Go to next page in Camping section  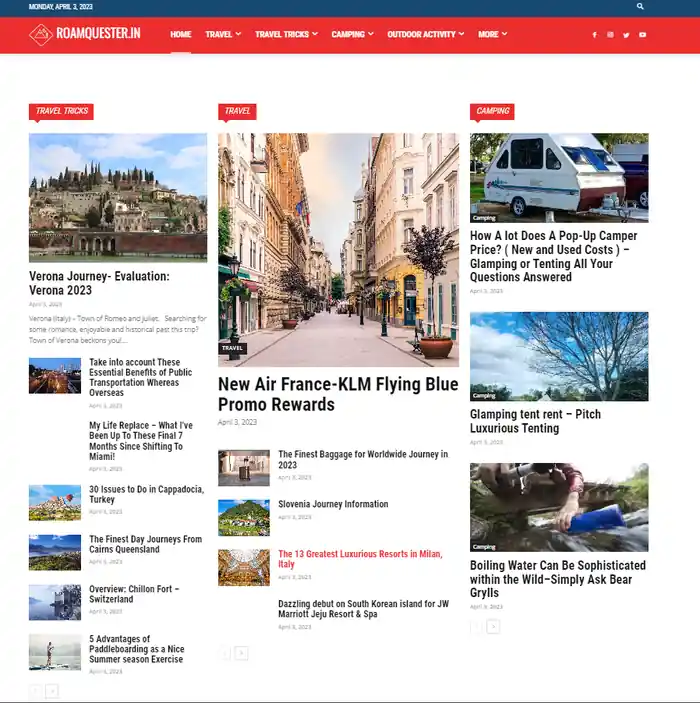point(493,626)
